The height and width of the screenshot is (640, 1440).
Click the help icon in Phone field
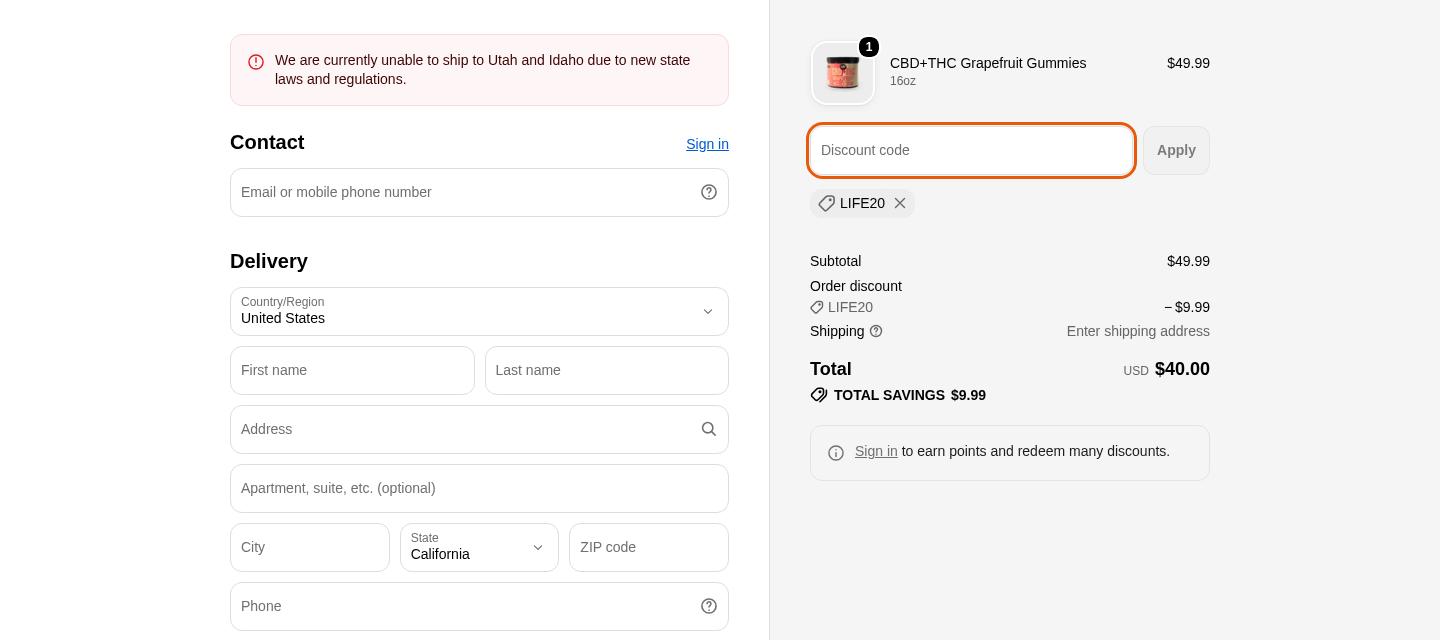coord(709,606)
